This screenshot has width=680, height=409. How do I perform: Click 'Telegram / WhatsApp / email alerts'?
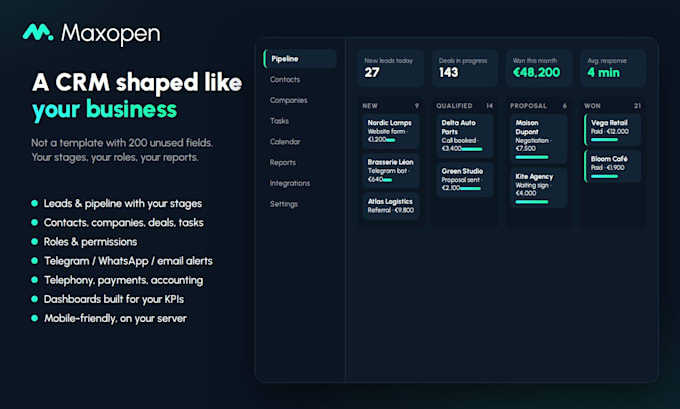128,261
